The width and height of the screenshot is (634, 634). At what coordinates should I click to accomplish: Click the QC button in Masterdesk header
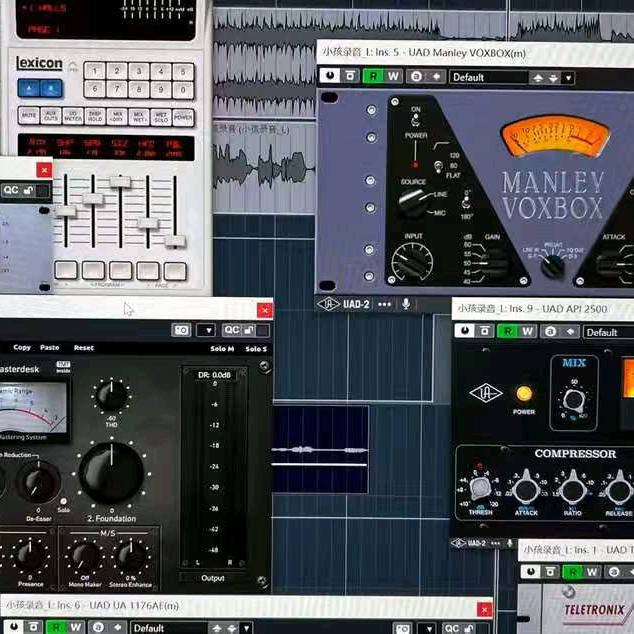[232, 330]
